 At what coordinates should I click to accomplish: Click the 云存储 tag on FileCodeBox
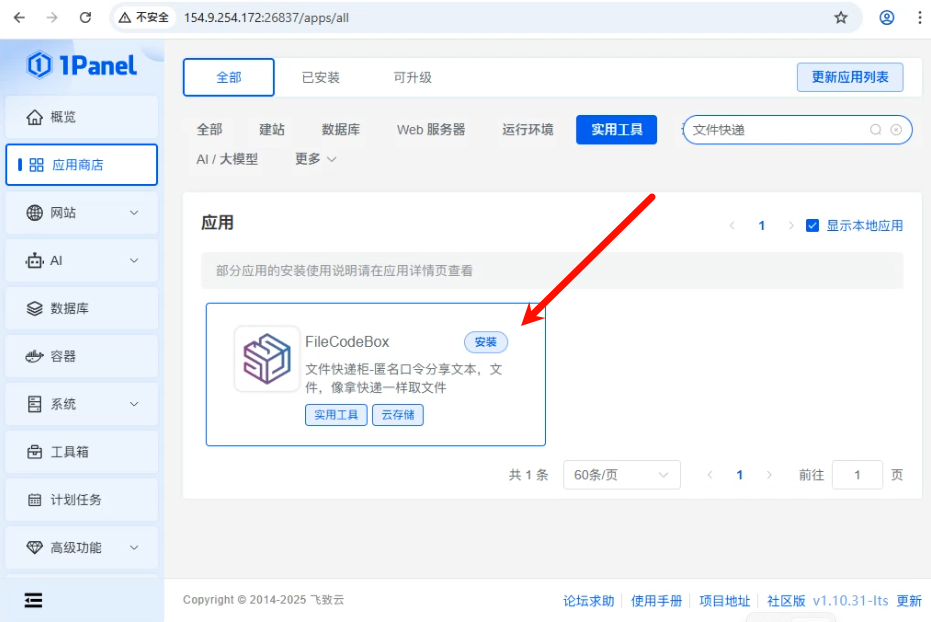point(398,415)
